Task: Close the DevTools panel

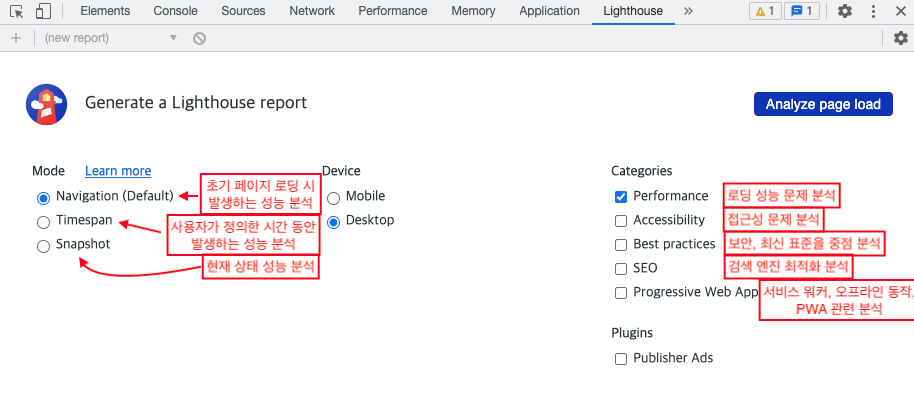Action: [x=900, y=11]
